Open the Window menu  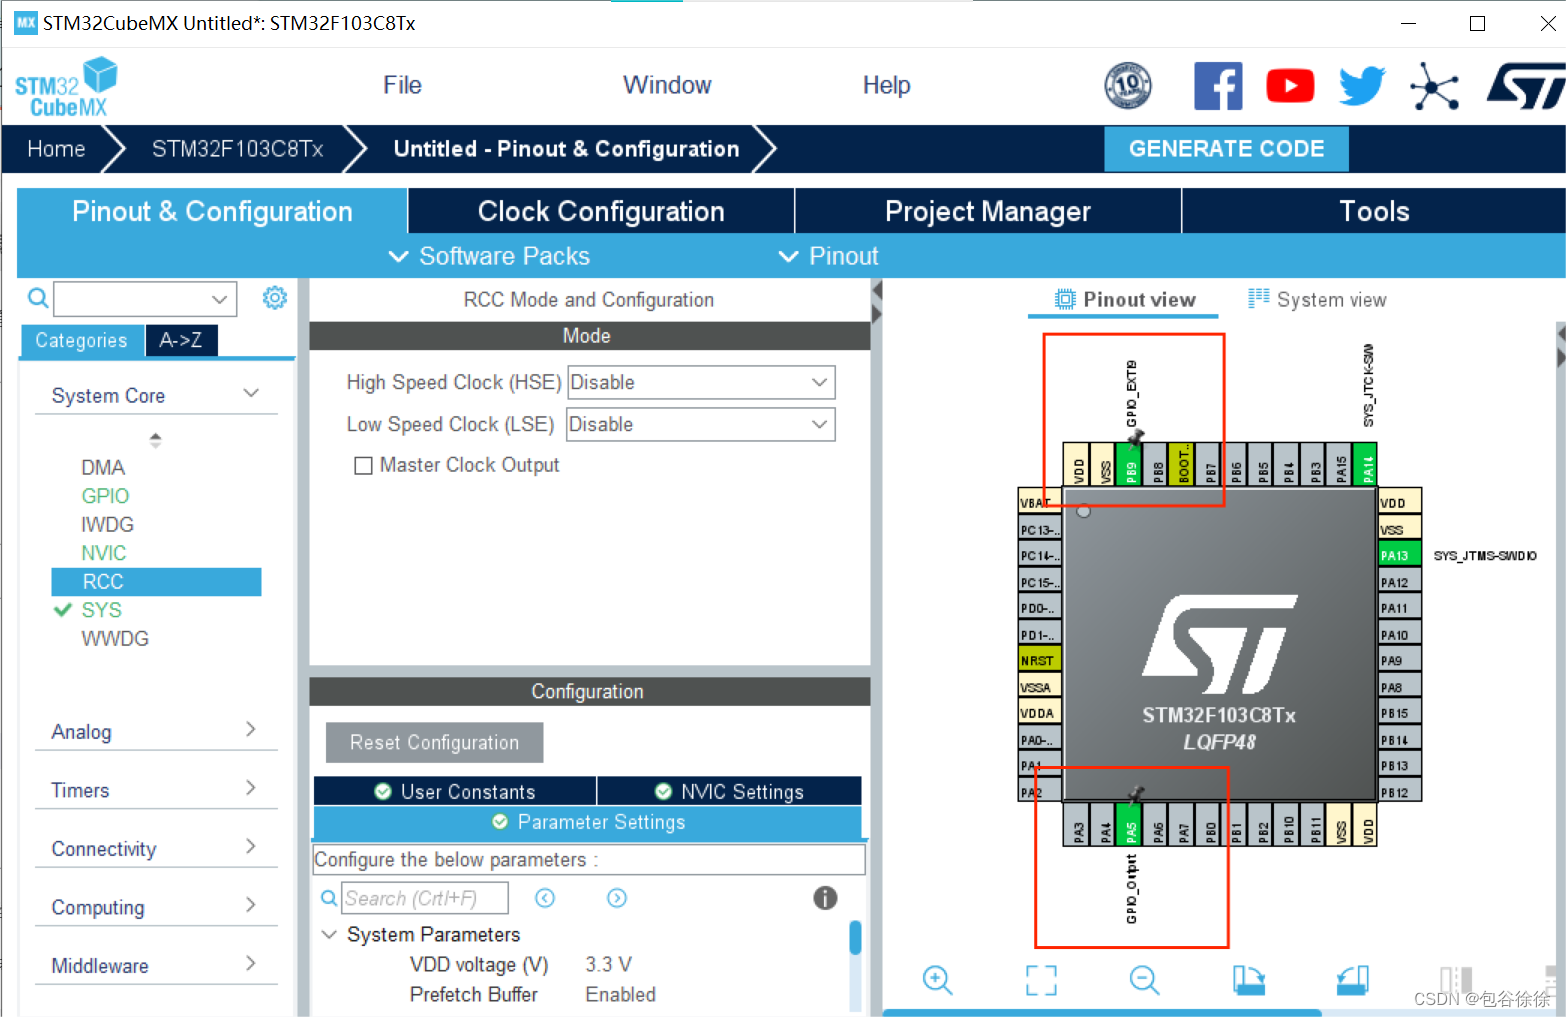667,85
